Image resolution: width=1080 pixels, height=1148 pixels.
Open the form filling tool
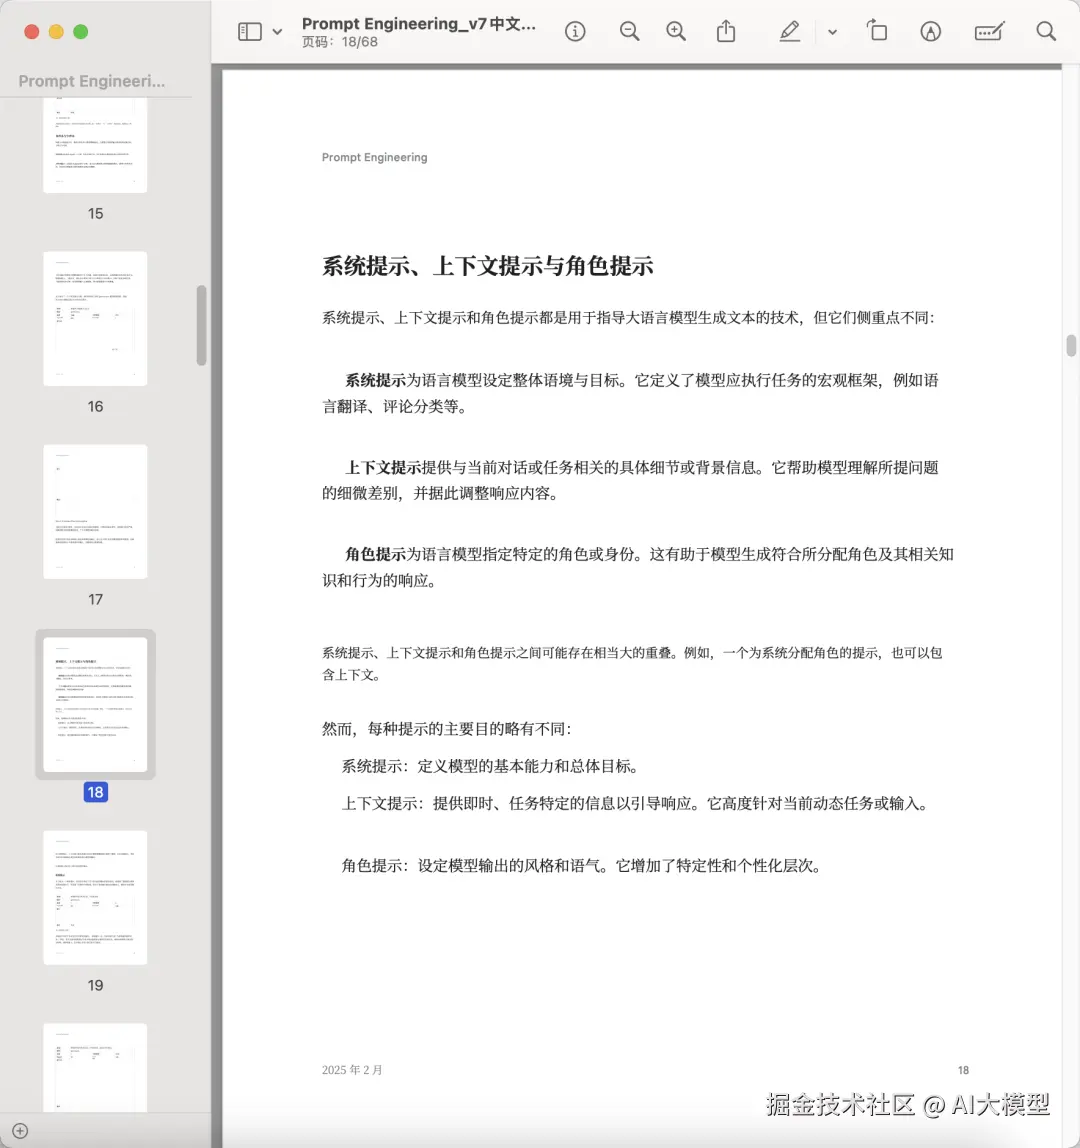[989, 31]
